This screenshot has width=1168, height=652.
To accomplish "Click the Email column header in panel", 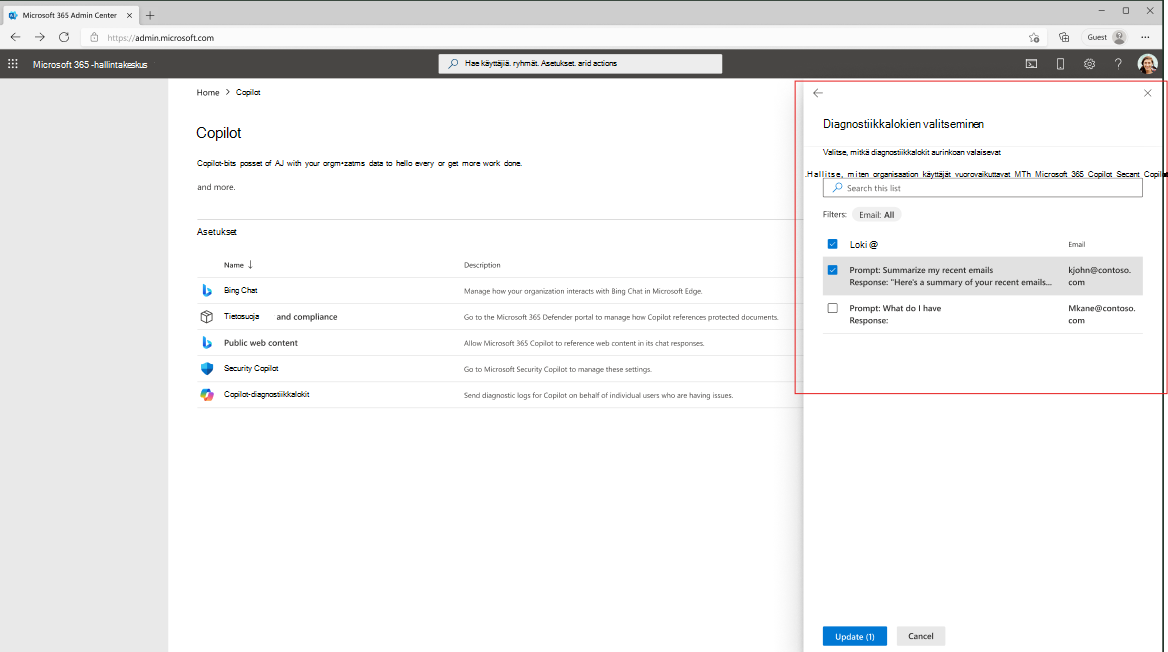I will (1076, 244).
